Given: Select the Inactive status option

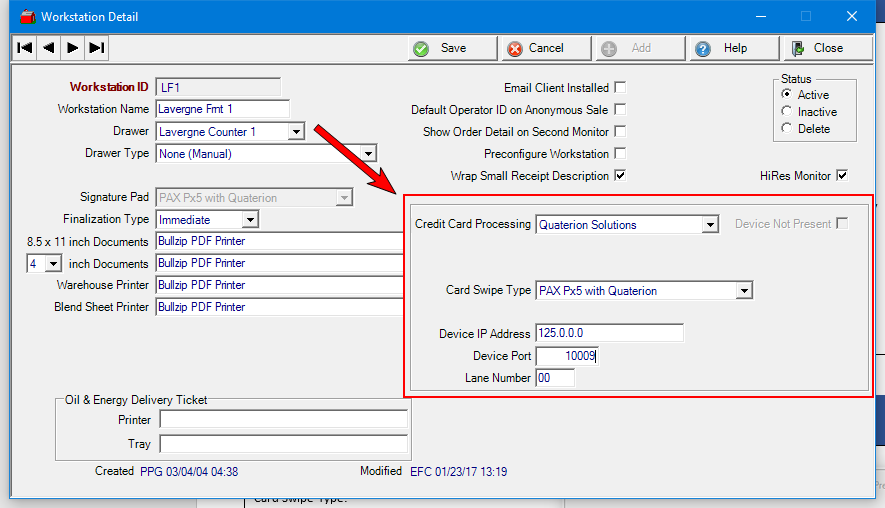Looking at the screenshot, I should coord(787,112).
